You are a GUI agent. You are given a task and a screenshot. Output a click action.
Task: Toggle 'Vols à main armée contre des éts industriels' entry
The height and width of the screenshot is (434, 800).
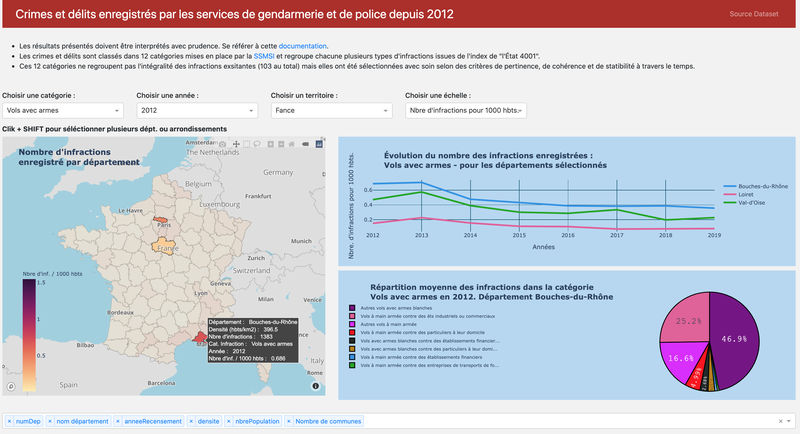[x=422, y=316]
